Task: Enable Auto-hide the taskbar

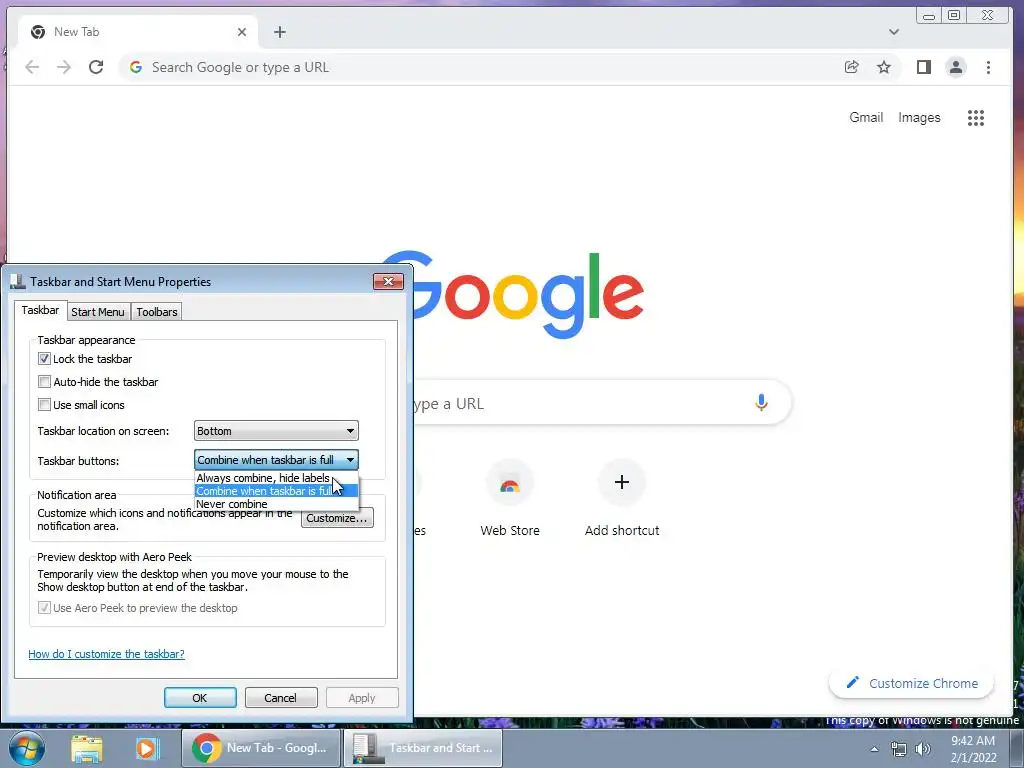Action: pyautogui.click(x=44, y=381)
